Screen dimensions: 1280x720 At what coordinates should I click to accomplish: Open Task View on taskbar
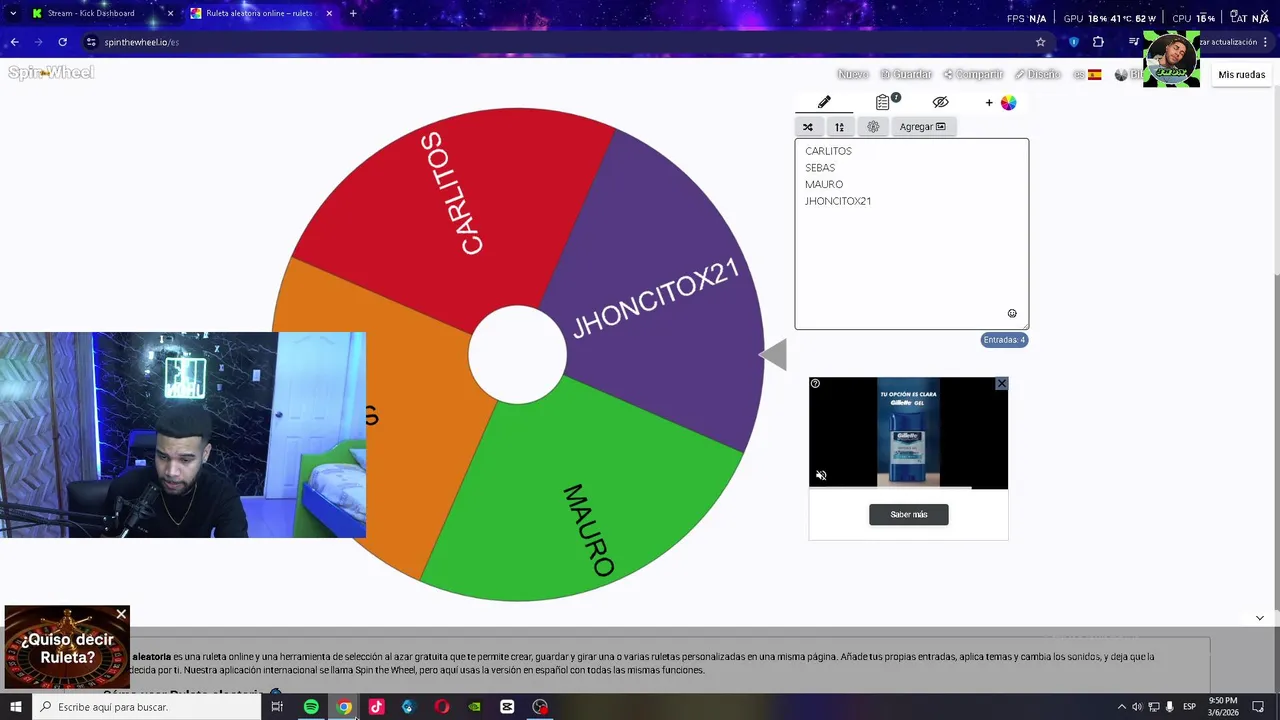click(277, 707)
